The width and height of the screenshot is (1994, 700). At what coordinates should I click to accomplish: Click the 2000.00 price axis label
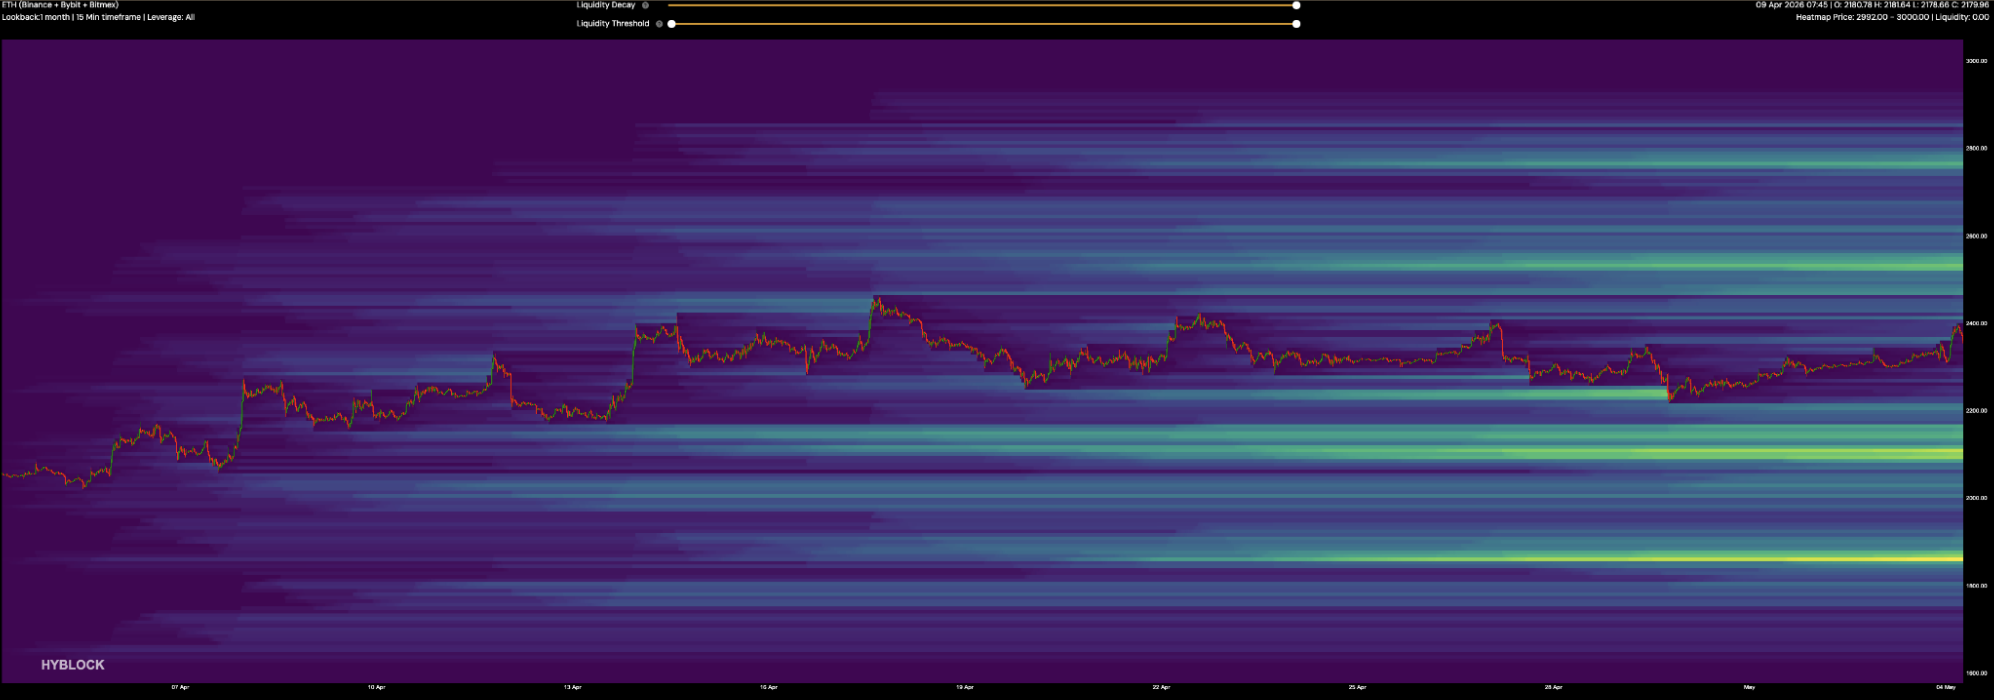1976,498
